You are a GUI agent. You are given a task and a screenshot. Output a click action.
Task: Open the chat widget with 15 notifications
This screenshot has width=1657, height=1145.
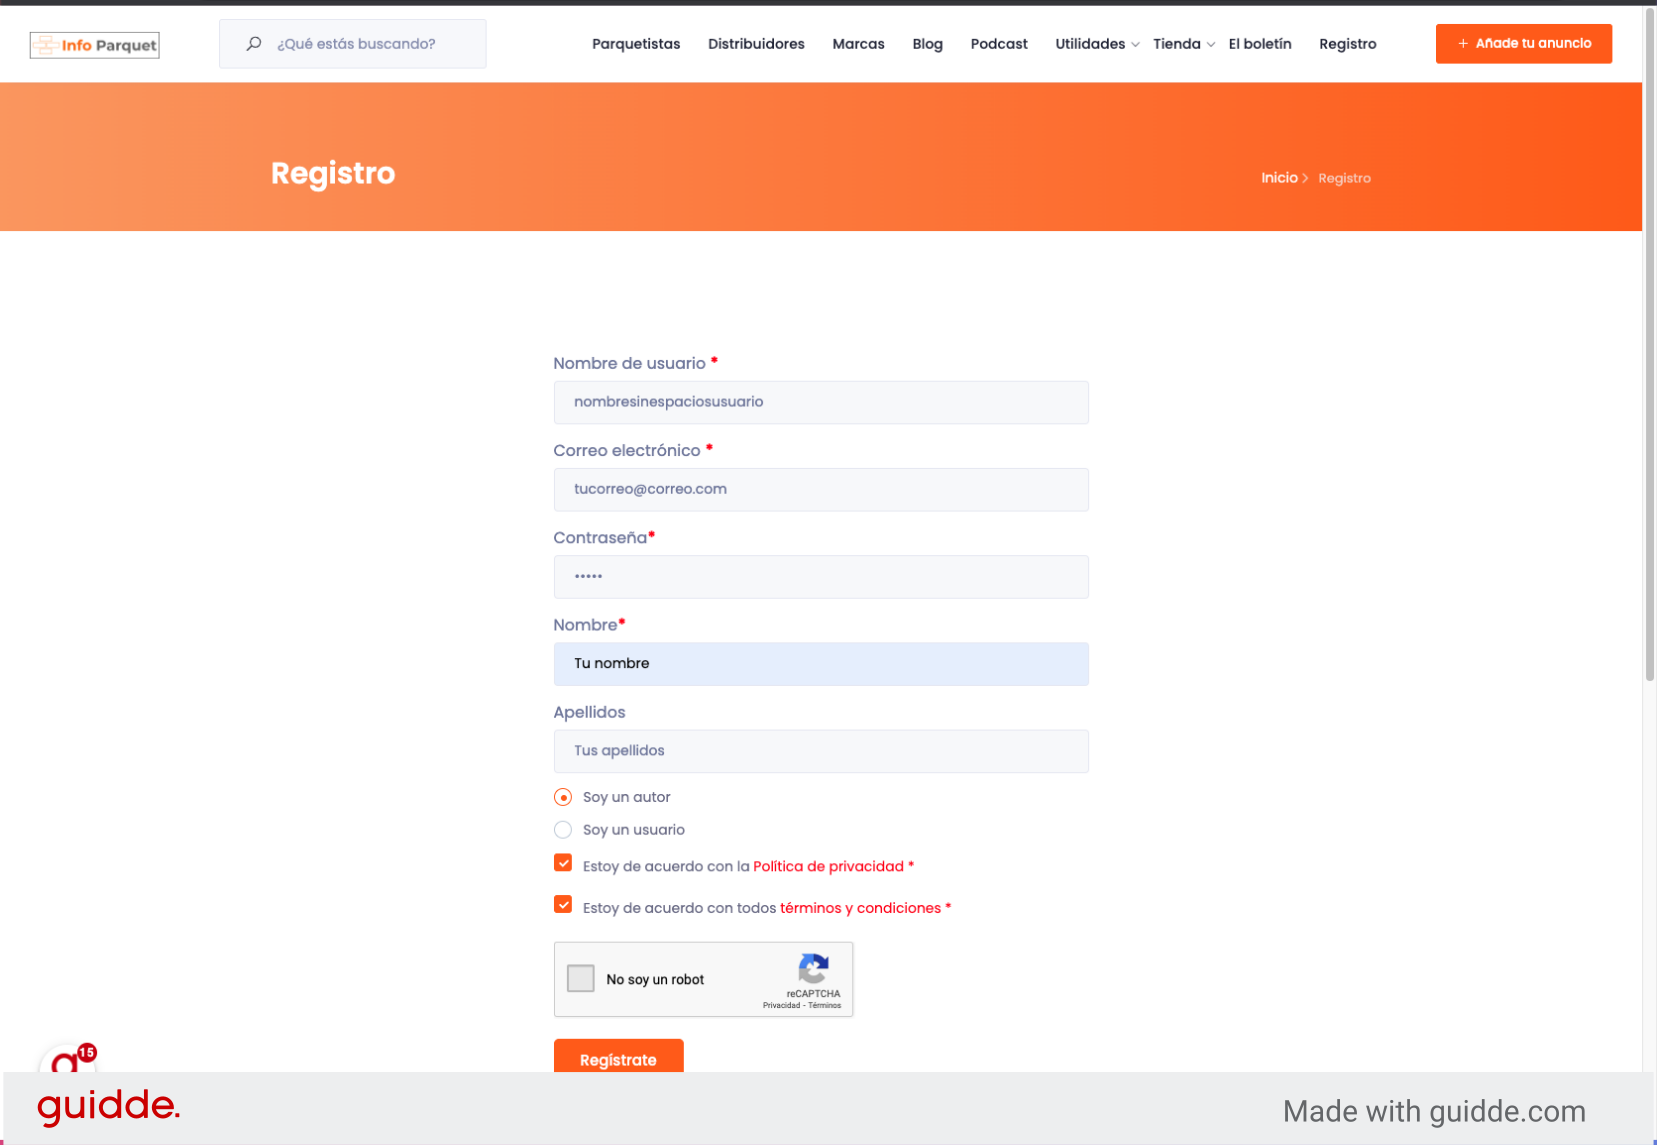(68, 1060)
